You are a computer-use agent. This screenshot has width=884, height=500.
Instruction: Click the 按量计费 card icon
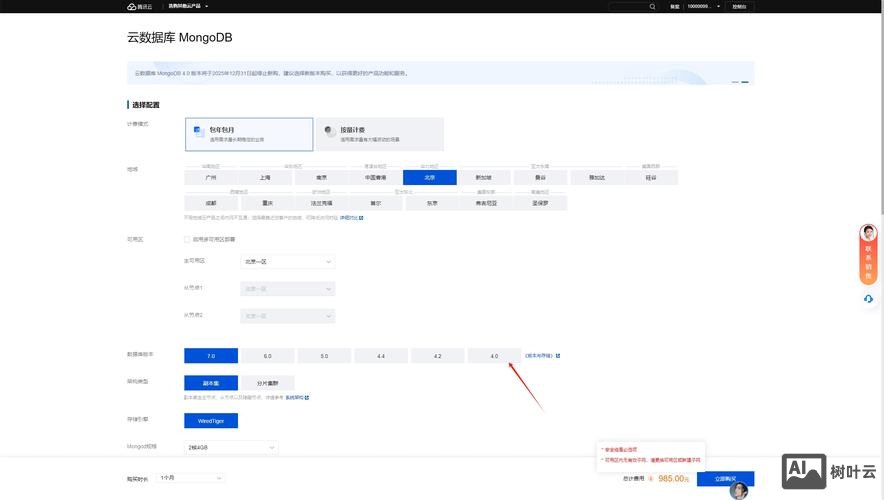pyautogui.click(x=330, y=131)
